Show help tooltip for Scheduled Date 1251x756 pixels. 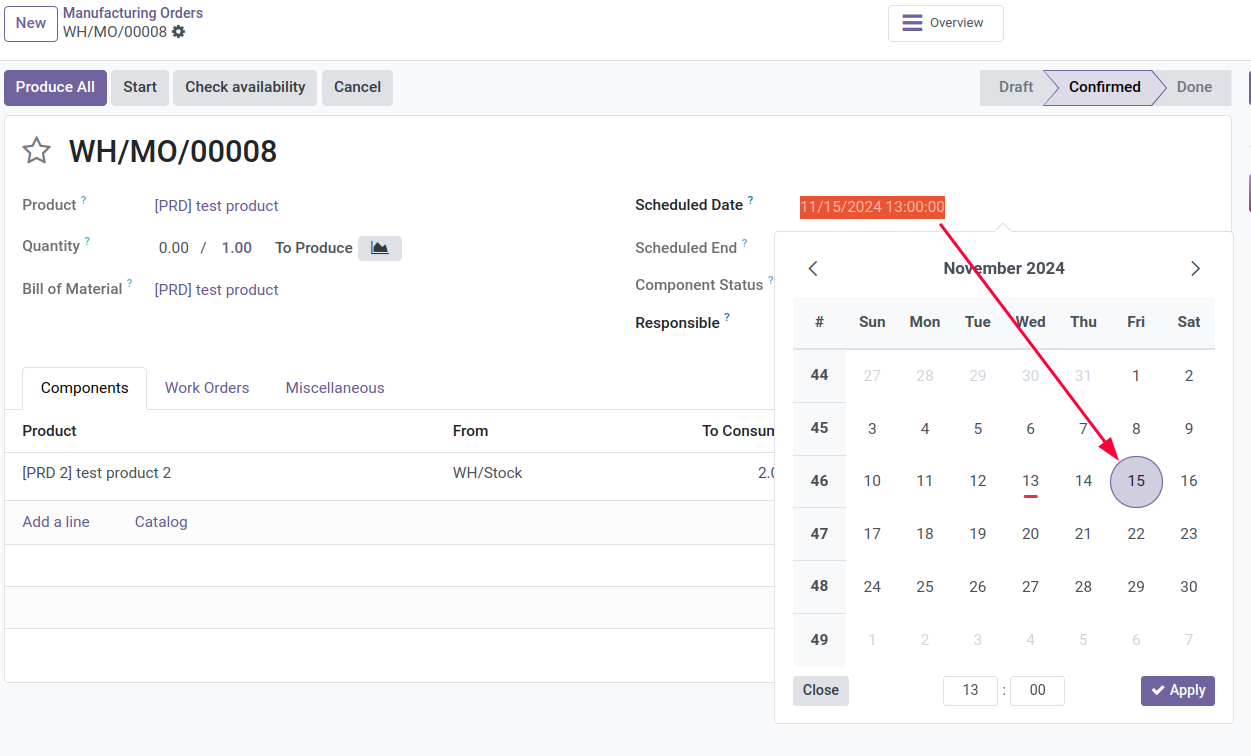[x=751, y=200]
